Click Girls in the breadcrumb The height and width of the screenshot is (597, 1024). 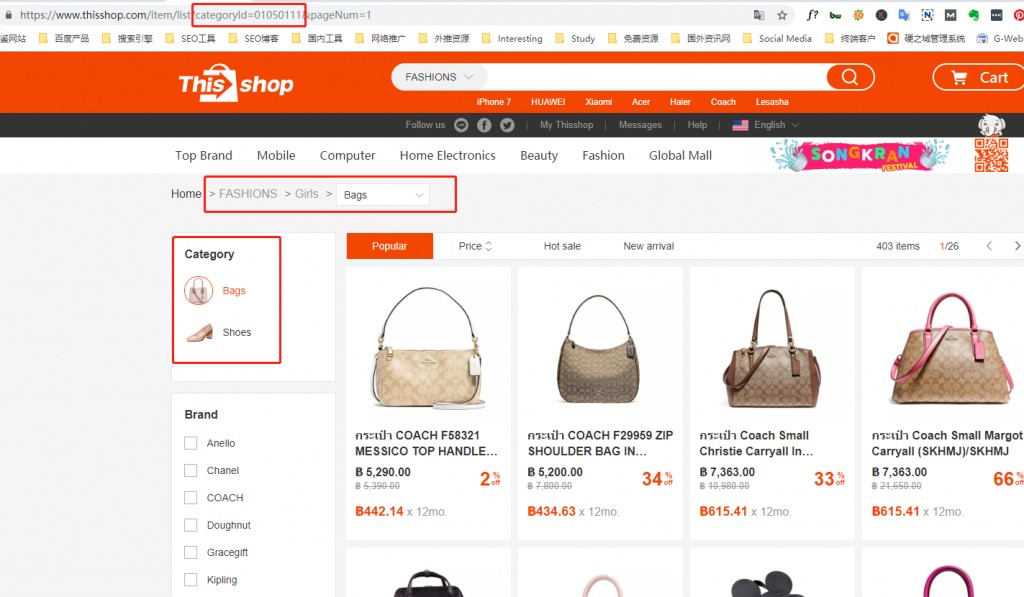click(306, 194)
